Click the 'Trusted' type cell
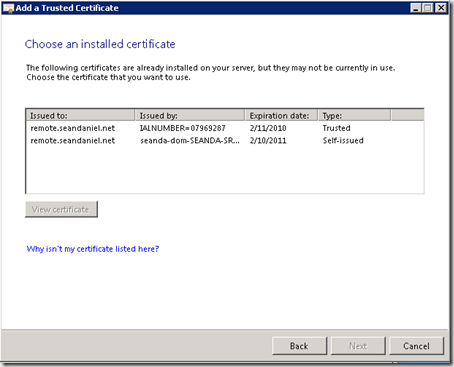This screenshot has height=367, width=454. 336,128
